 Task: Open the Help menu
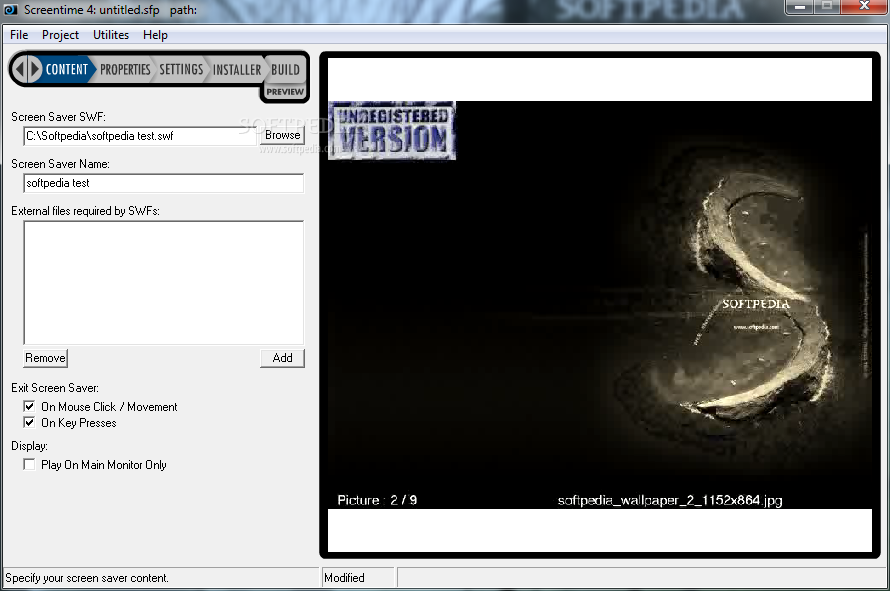[x=155, y=35]
